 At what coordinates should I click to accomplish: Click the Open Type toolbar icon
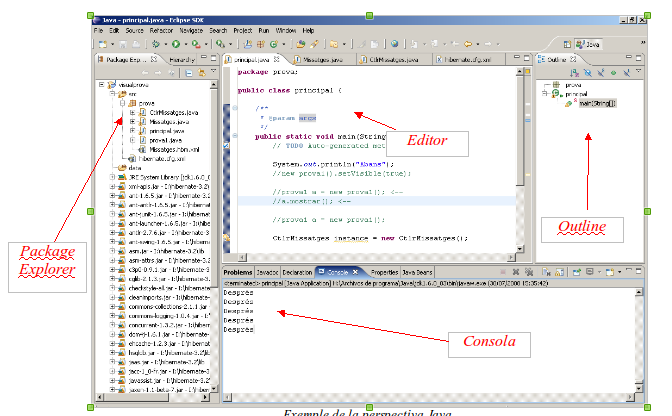[300, 44]
